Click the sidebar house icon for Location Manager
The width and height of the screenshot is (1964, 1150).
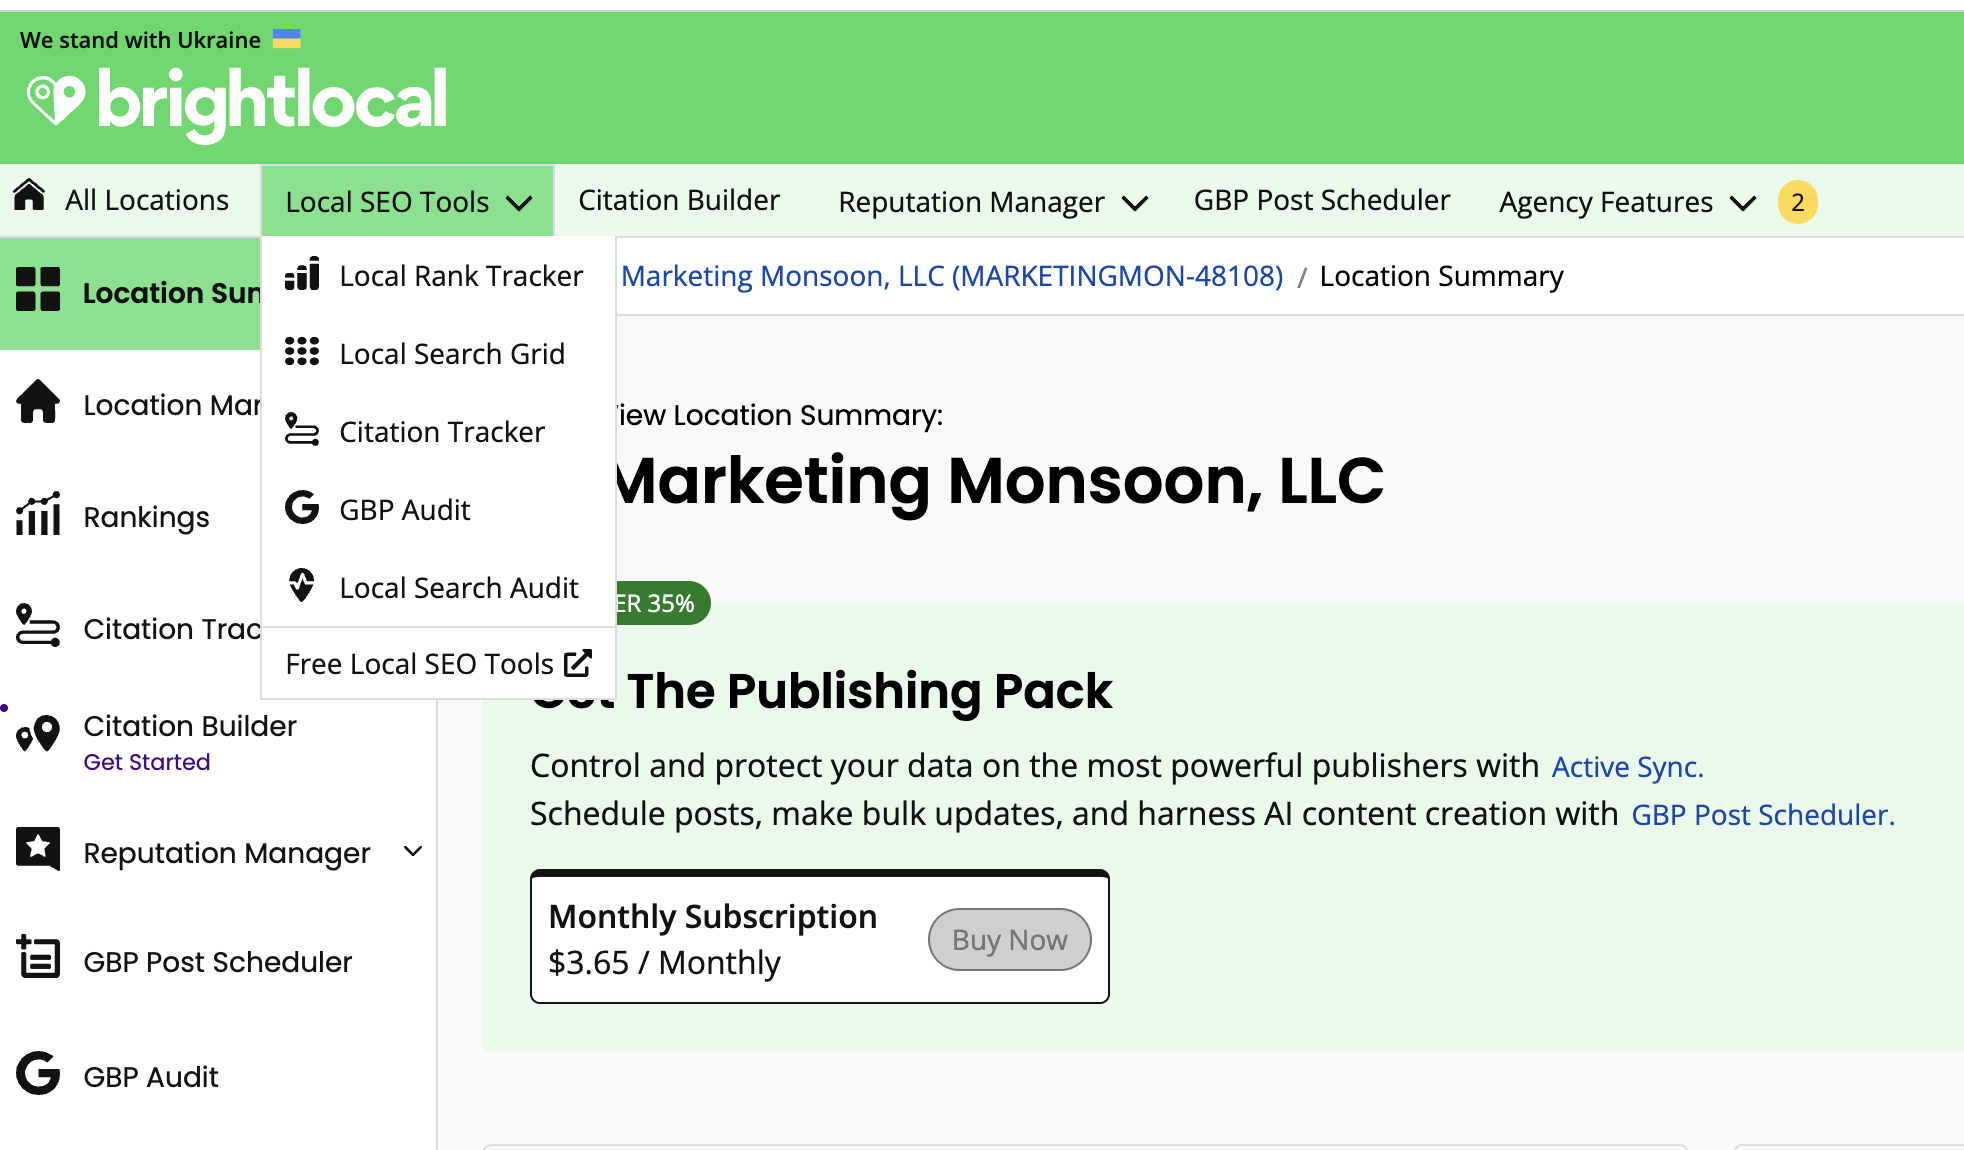pos(38,402)
